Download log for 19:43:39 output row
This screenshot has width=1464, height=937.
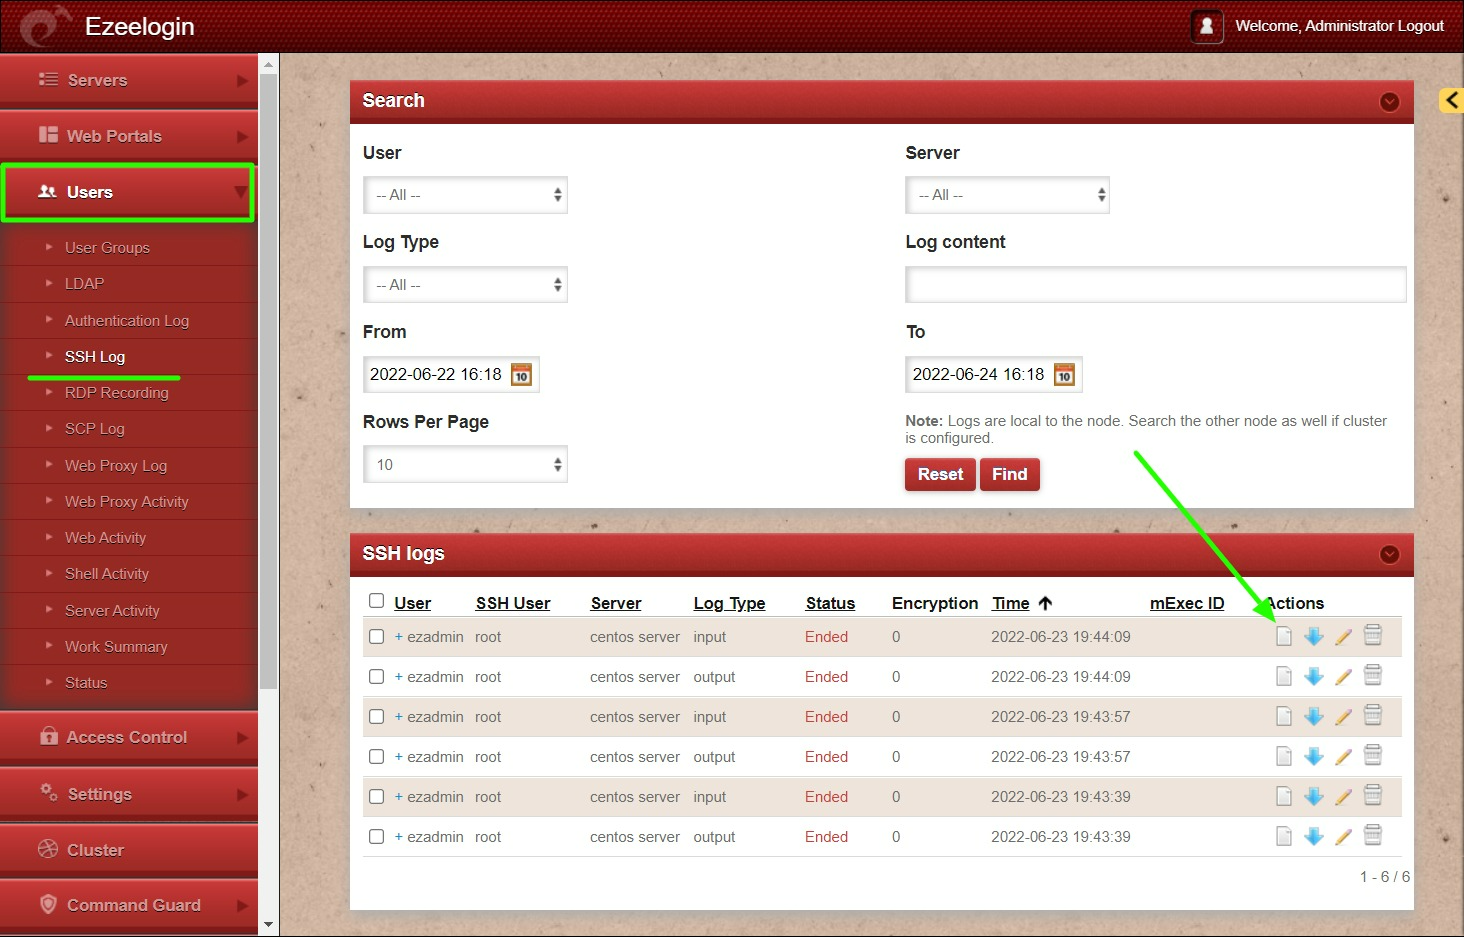(x=1314, y=836)
